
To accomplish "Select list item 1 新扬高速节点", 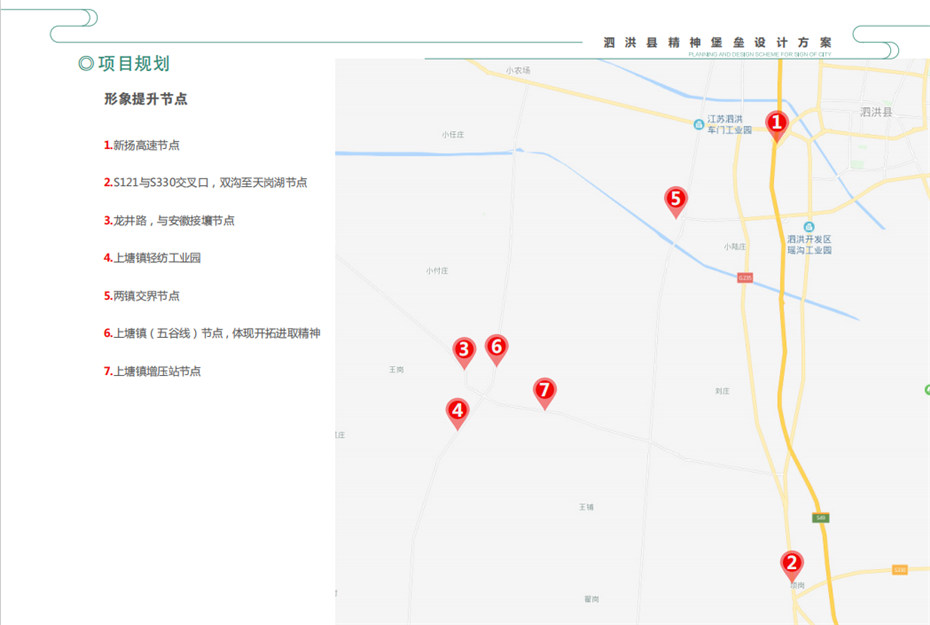I will pyautogui.click(x=142, y=145).
